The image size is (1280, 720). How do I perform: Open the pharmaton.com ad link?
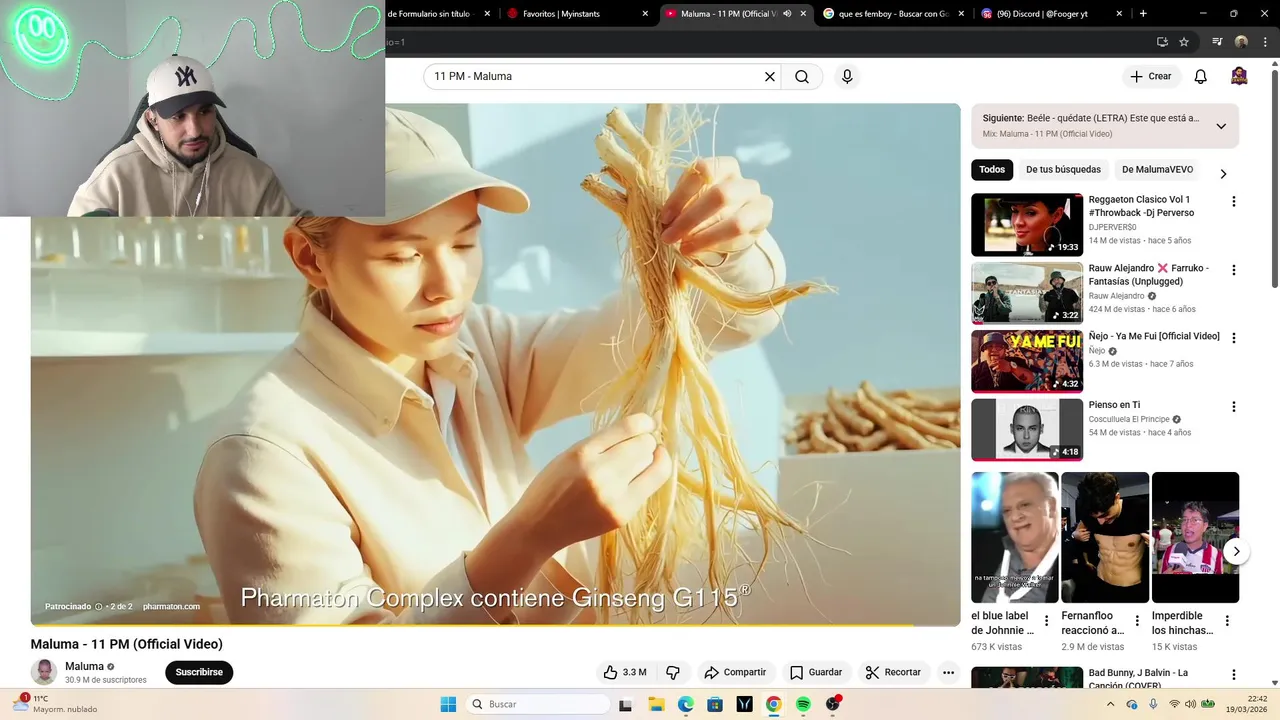point(171,607)
